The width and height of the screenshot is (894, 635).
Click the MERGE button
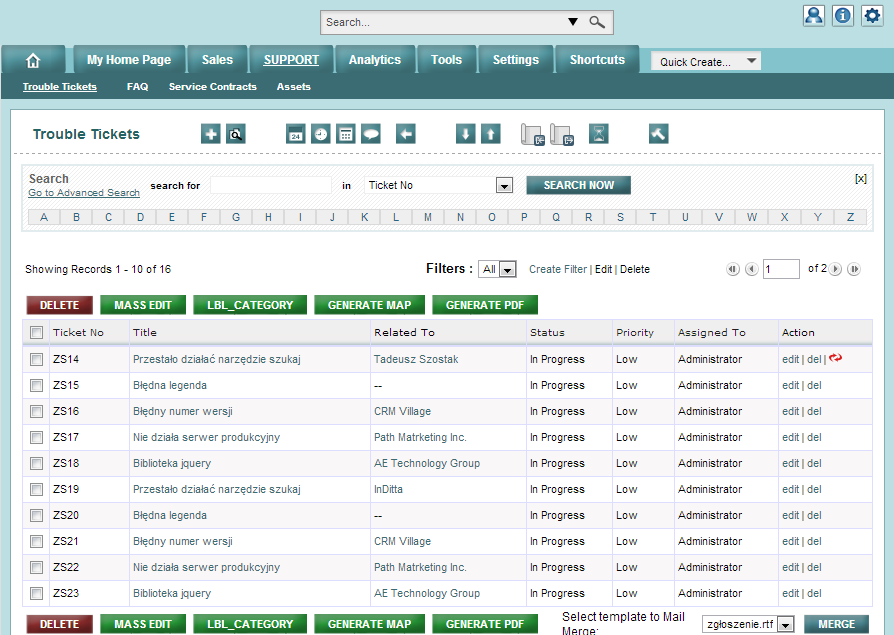coord(836,624)
